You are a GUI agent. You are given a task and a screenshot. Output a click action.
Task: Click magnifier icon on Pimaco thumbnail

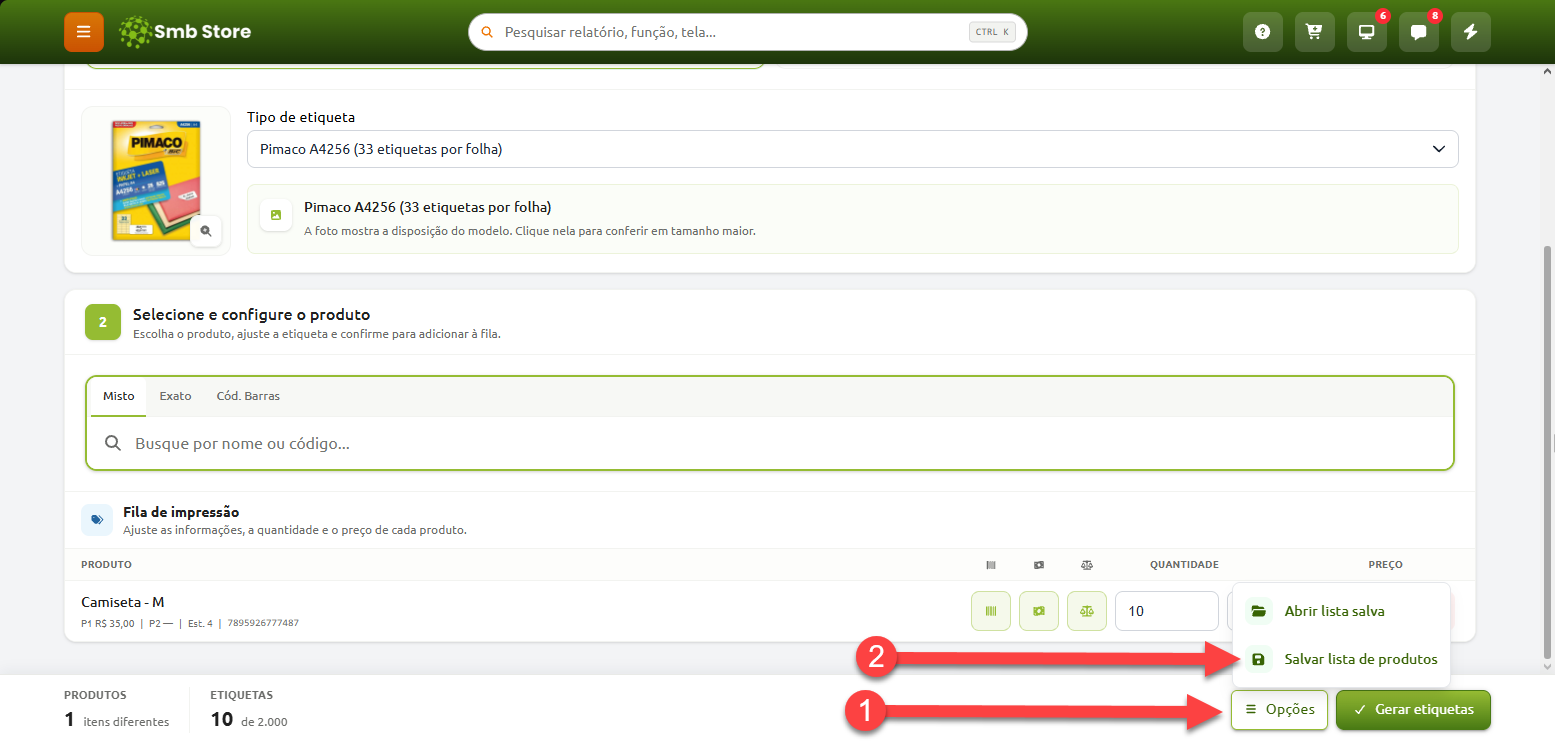pyautogui.click(x=206, y=231)
